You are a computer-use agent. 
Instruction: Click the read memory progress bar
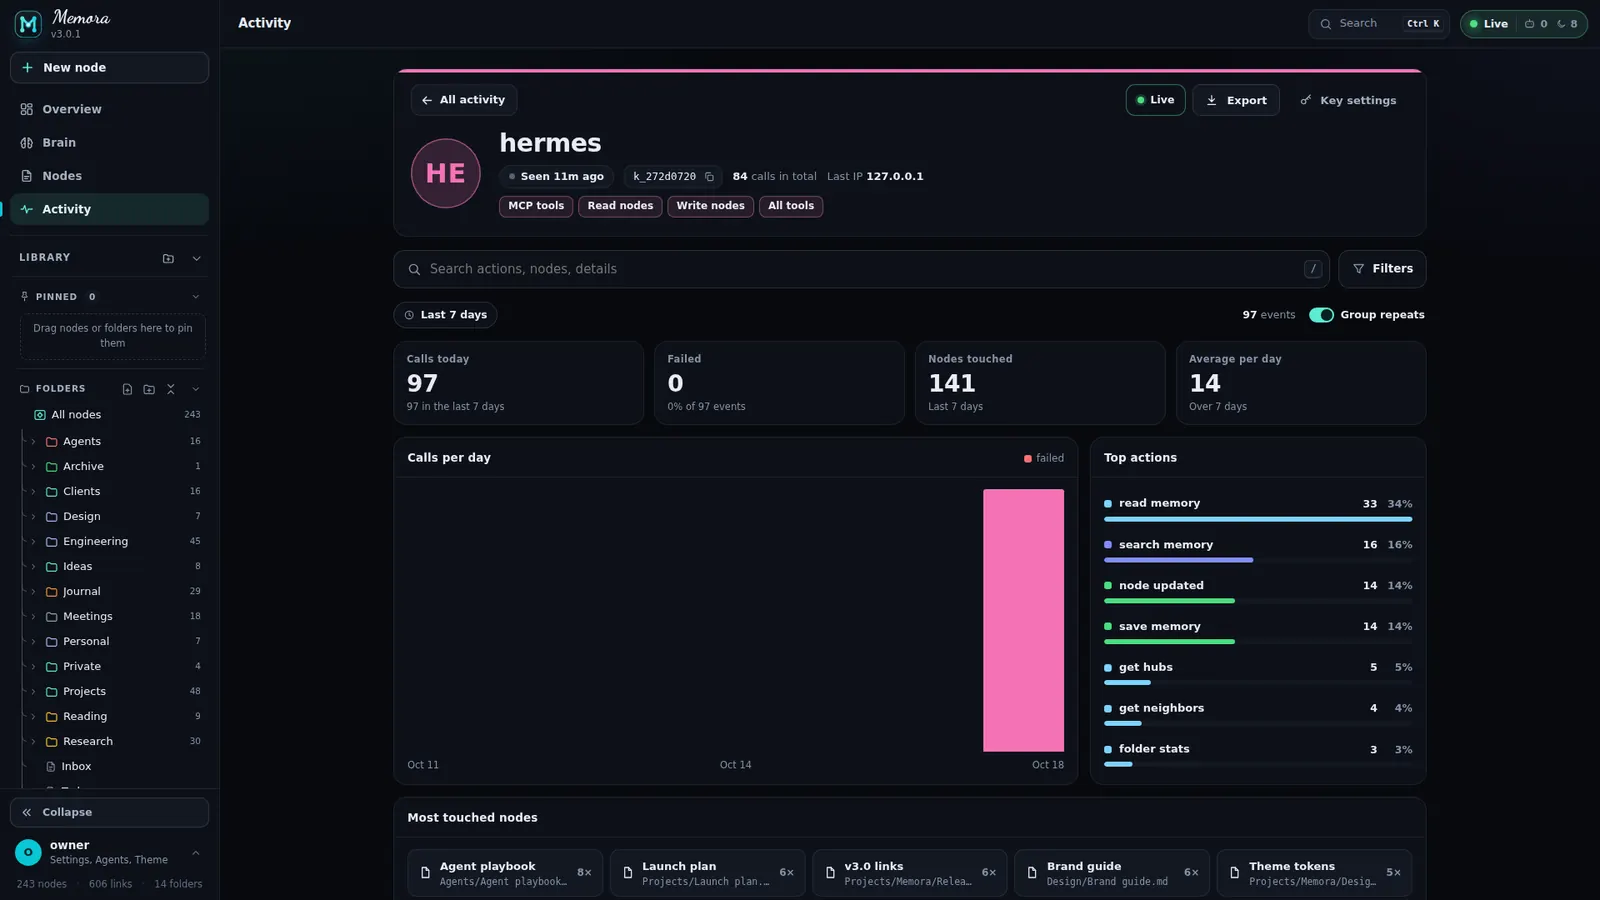pos(1258,519)
